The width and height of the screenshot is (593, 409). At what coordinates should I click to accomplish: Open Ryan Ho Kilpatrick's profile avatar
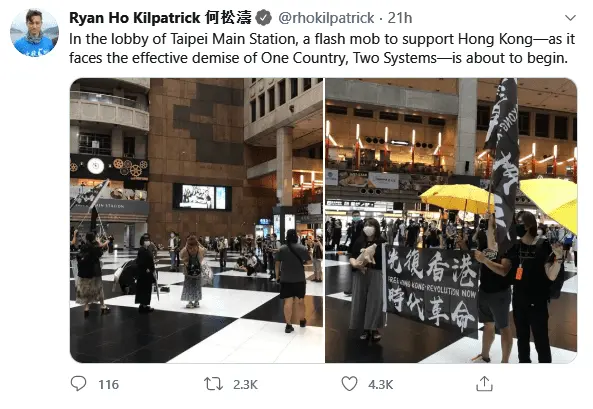tap(34, 33)
